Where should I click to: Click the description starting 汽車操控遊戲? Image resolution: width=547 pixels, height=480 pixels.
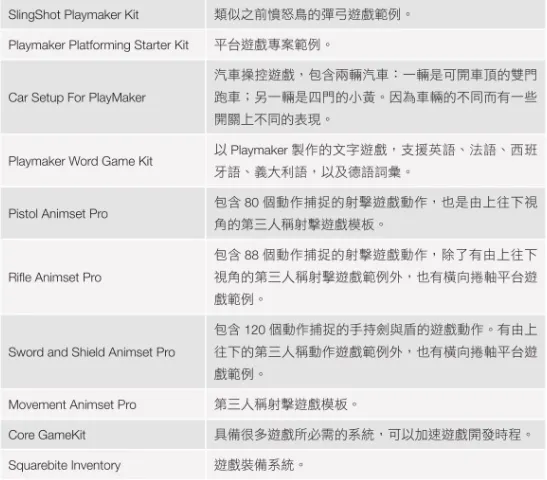click(375, 97)
